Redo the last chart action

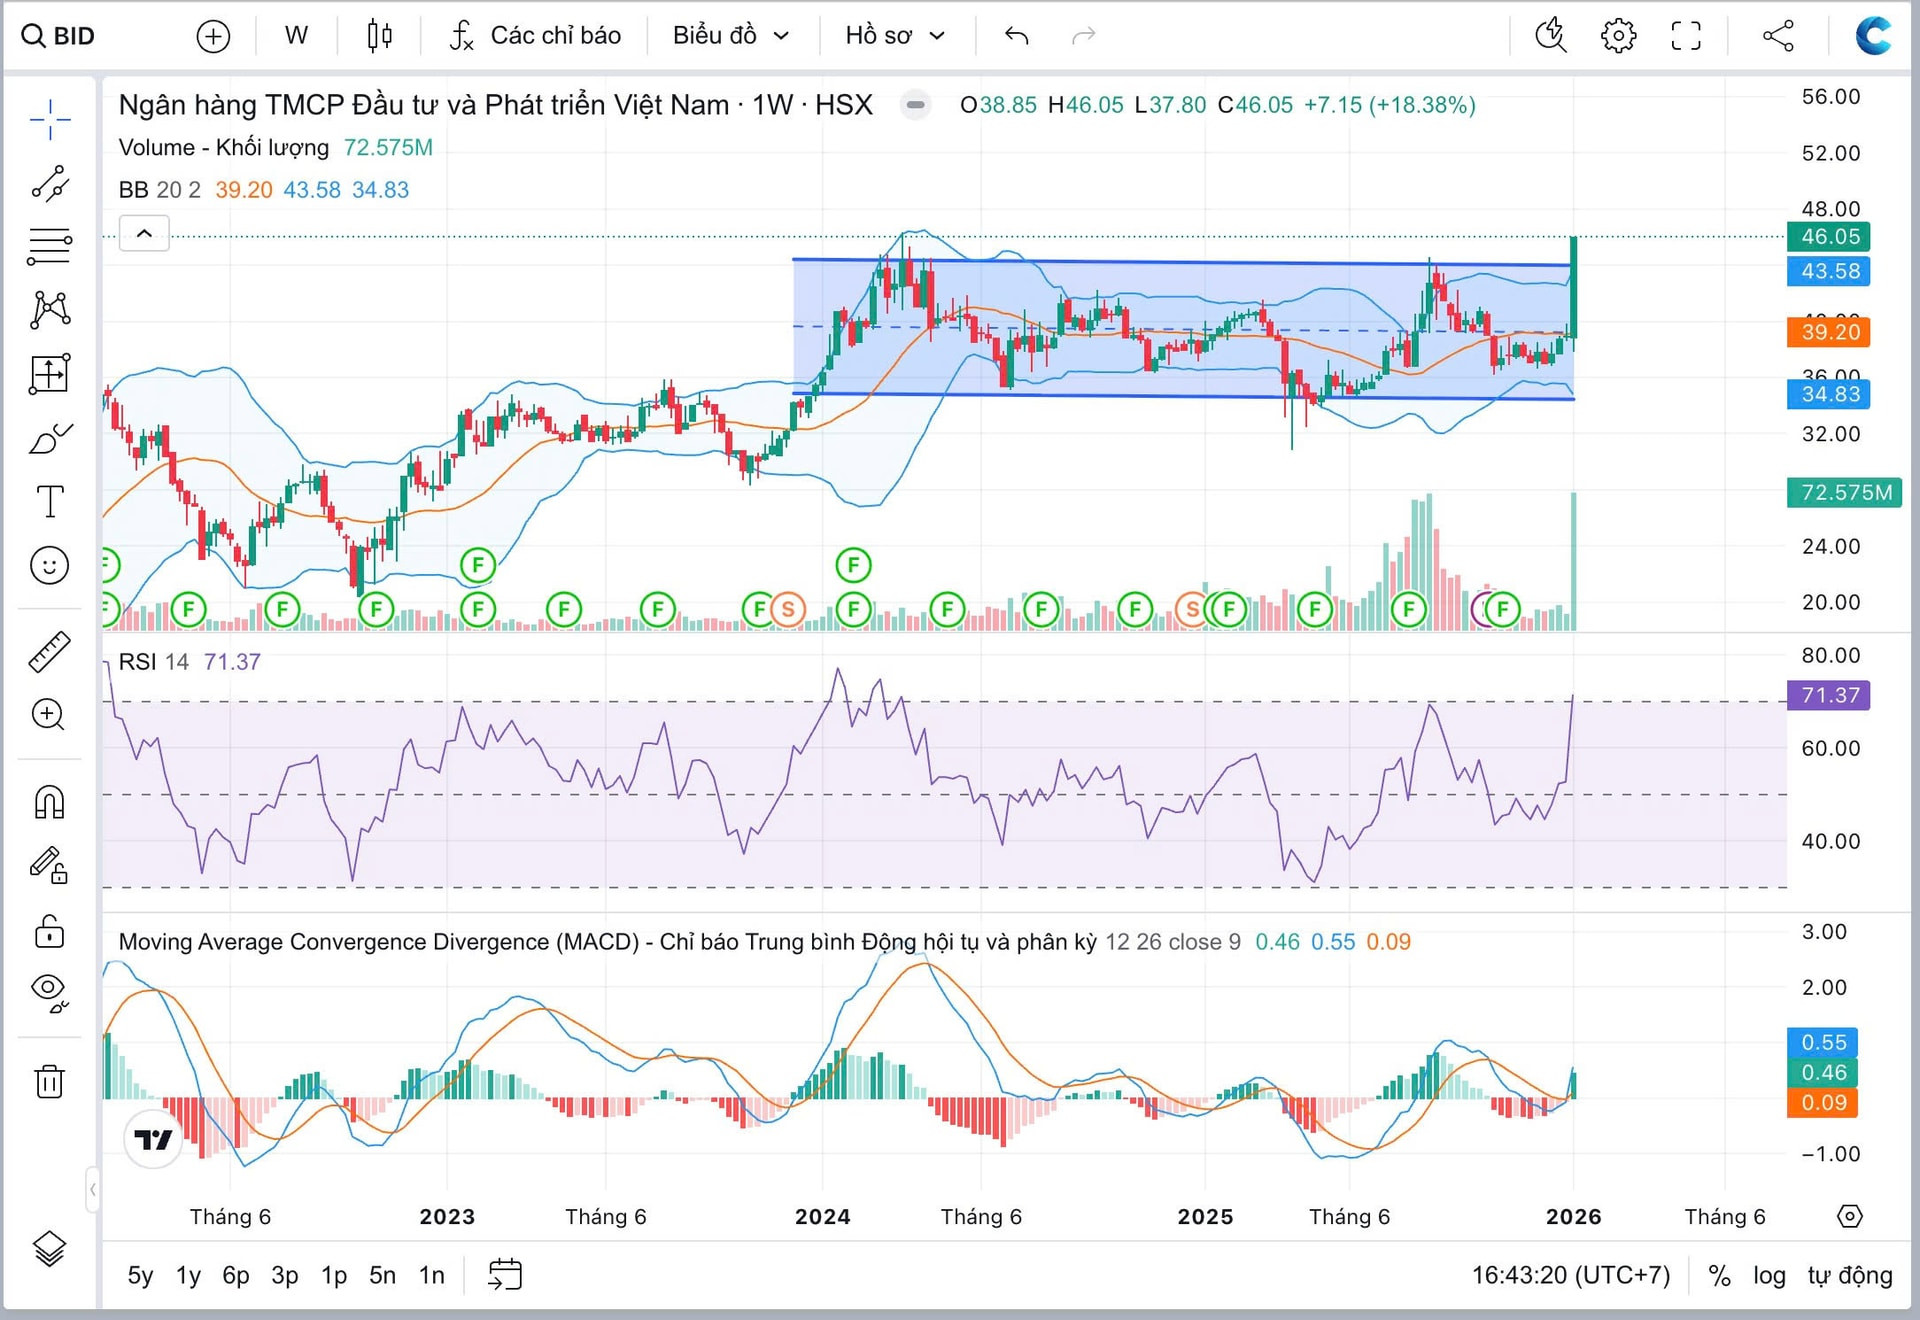[x=1083, y=36]
